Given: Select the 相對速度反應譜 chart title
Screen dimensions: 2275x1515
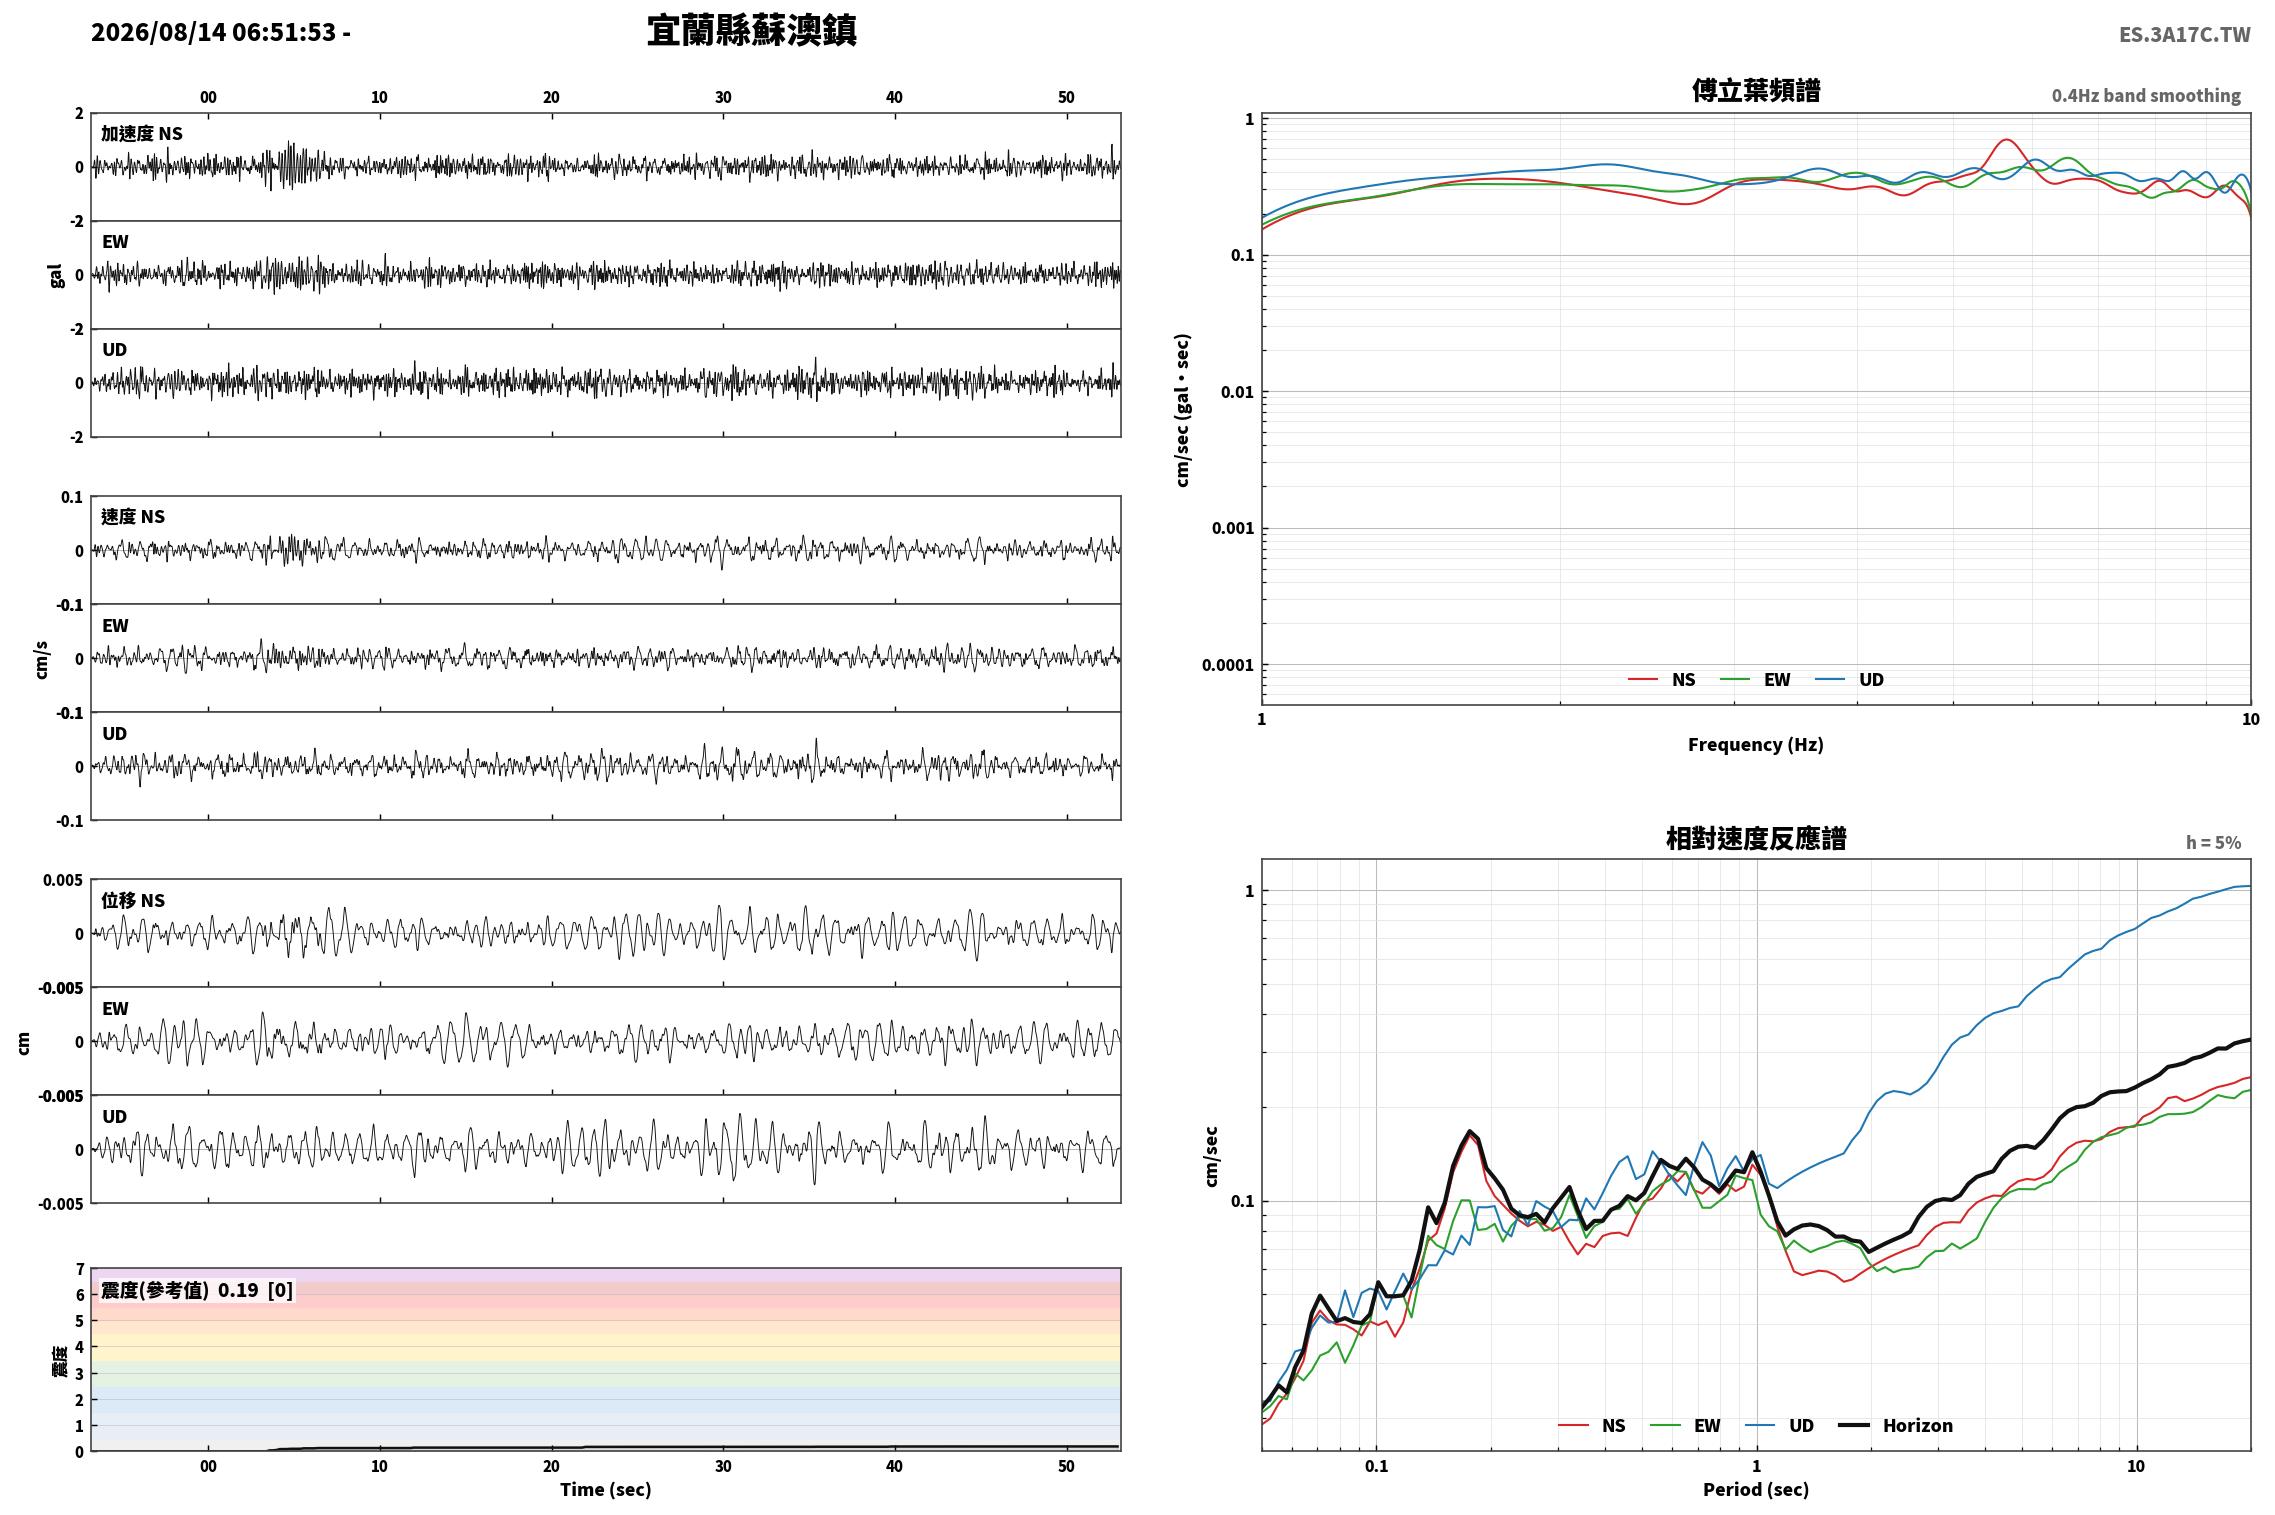Looking at the screenshot, I should 1755,838.
